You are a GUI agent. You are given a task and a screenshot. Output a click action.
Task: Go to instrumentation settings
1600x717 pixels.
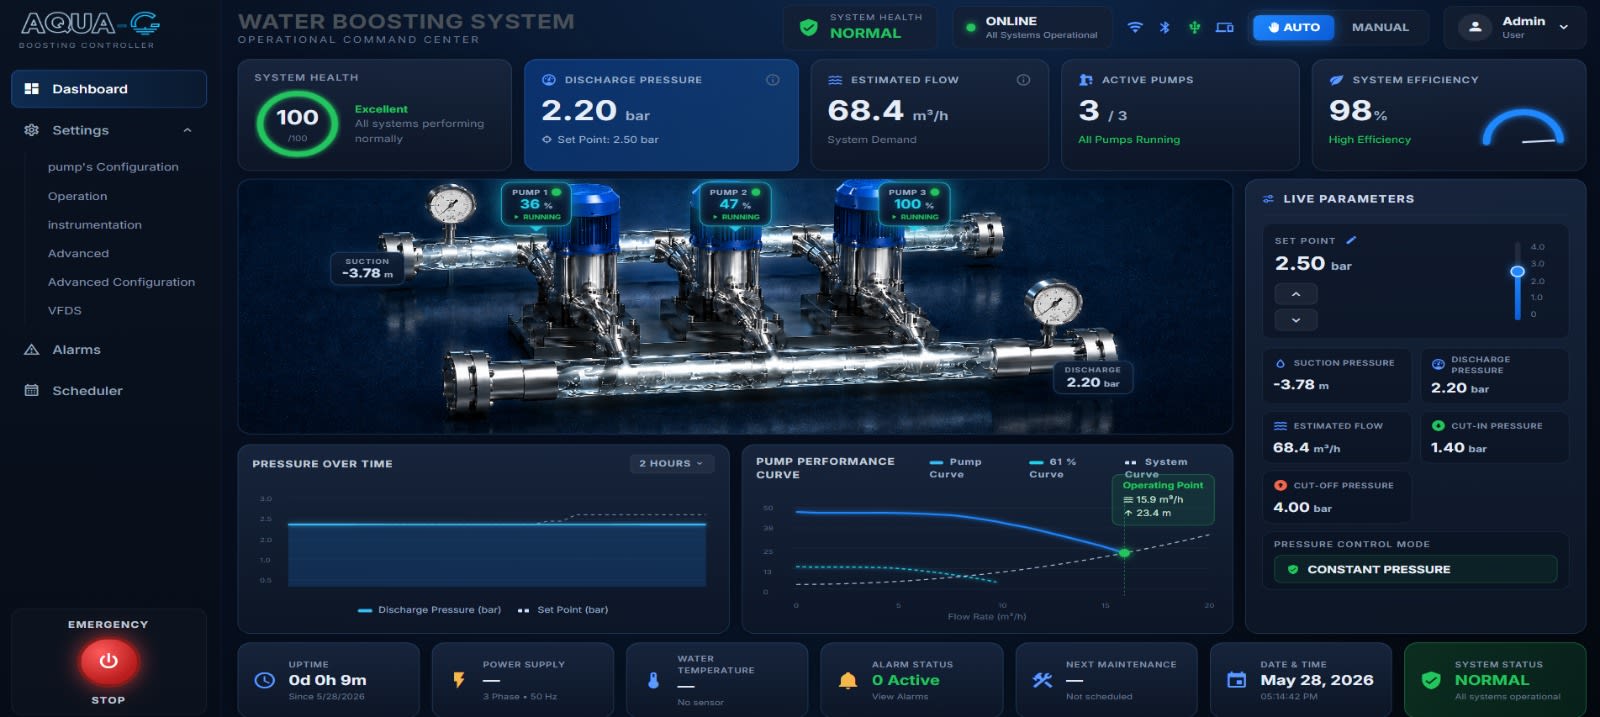point(95,225)
